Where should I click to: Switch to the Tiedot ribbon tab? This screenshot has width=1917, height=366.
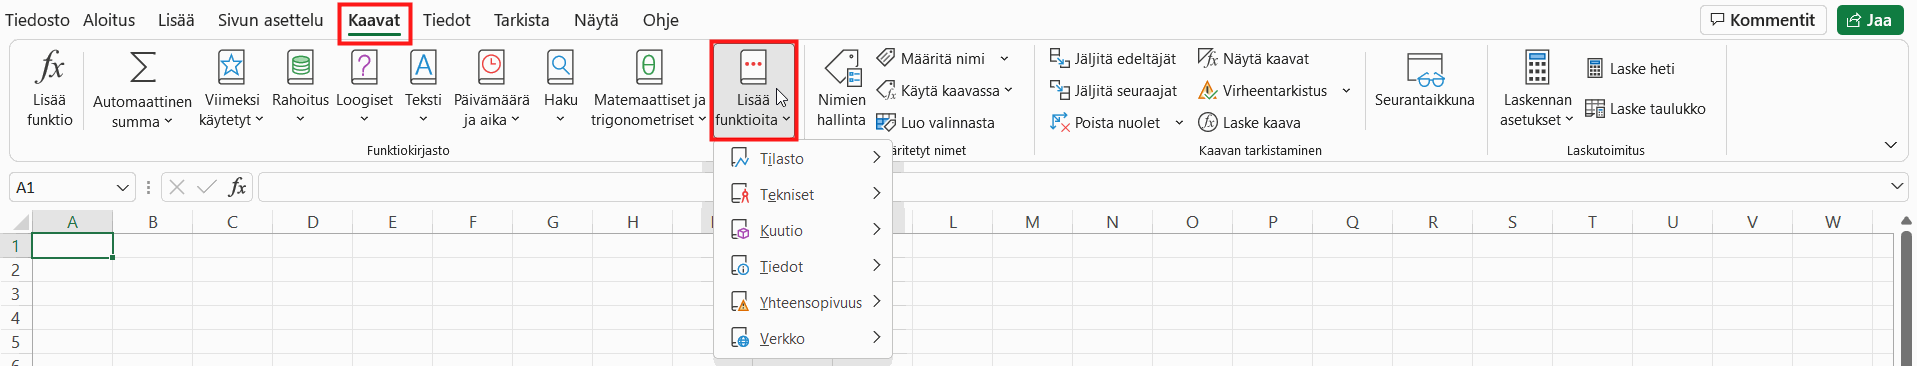click(446, 20)
